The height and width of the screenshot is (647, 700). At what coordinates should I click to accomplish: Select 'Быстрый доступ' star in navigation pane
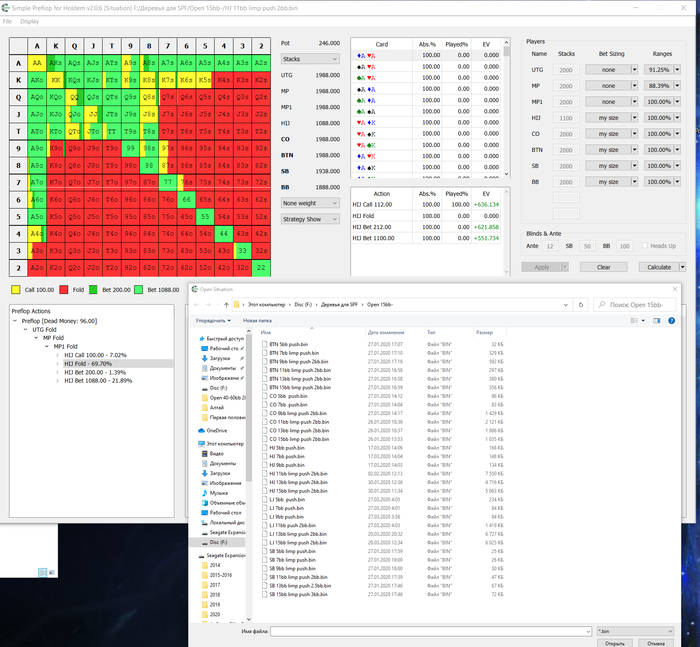click(x=202, y=339)
